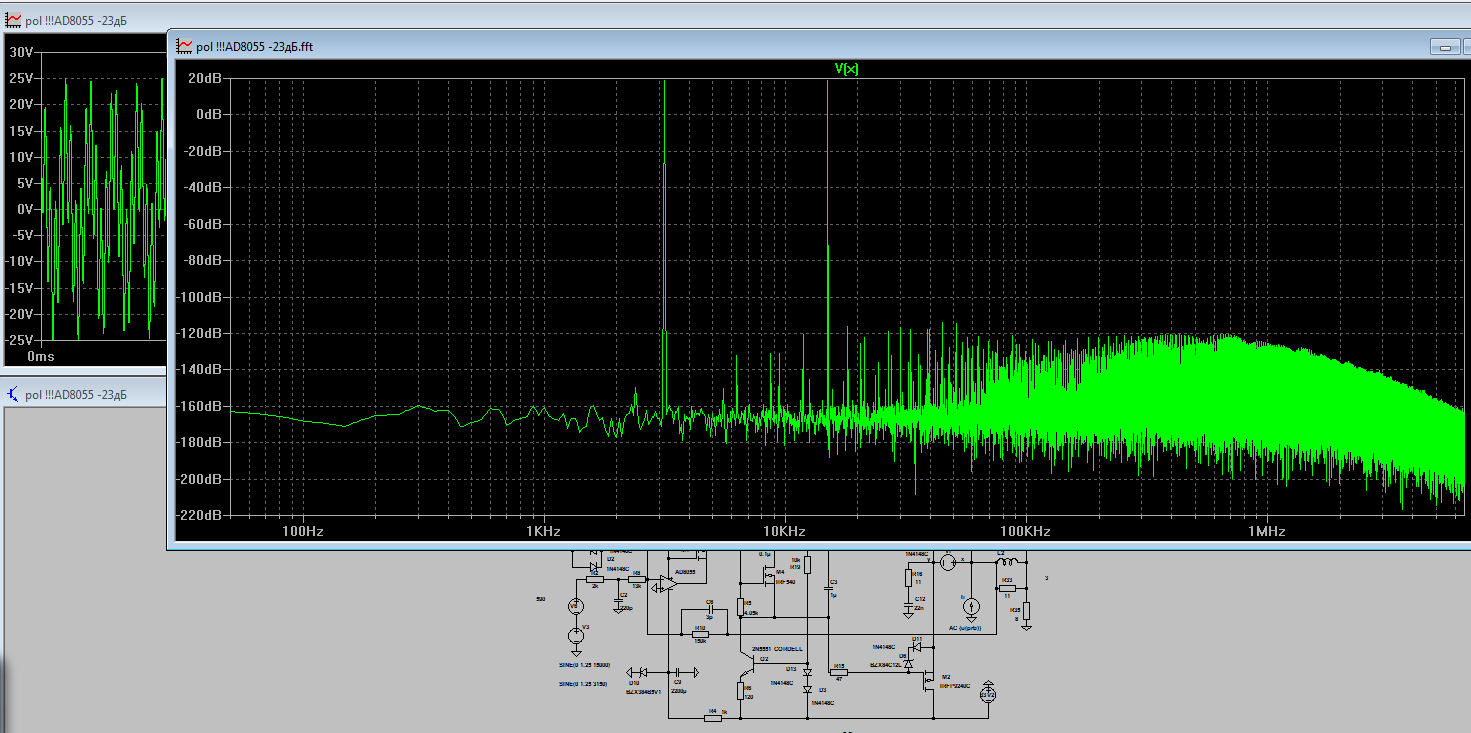
Task: Select the V3 voltage source symbol
Action: click(575, 634)
